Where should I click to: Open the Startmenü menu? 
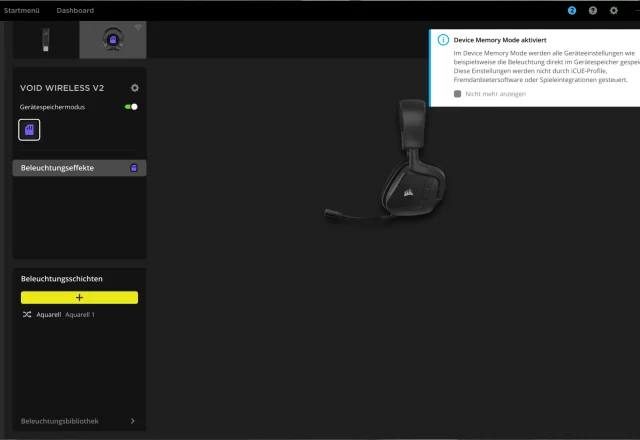pyautogui.click(x=22, y=10)
